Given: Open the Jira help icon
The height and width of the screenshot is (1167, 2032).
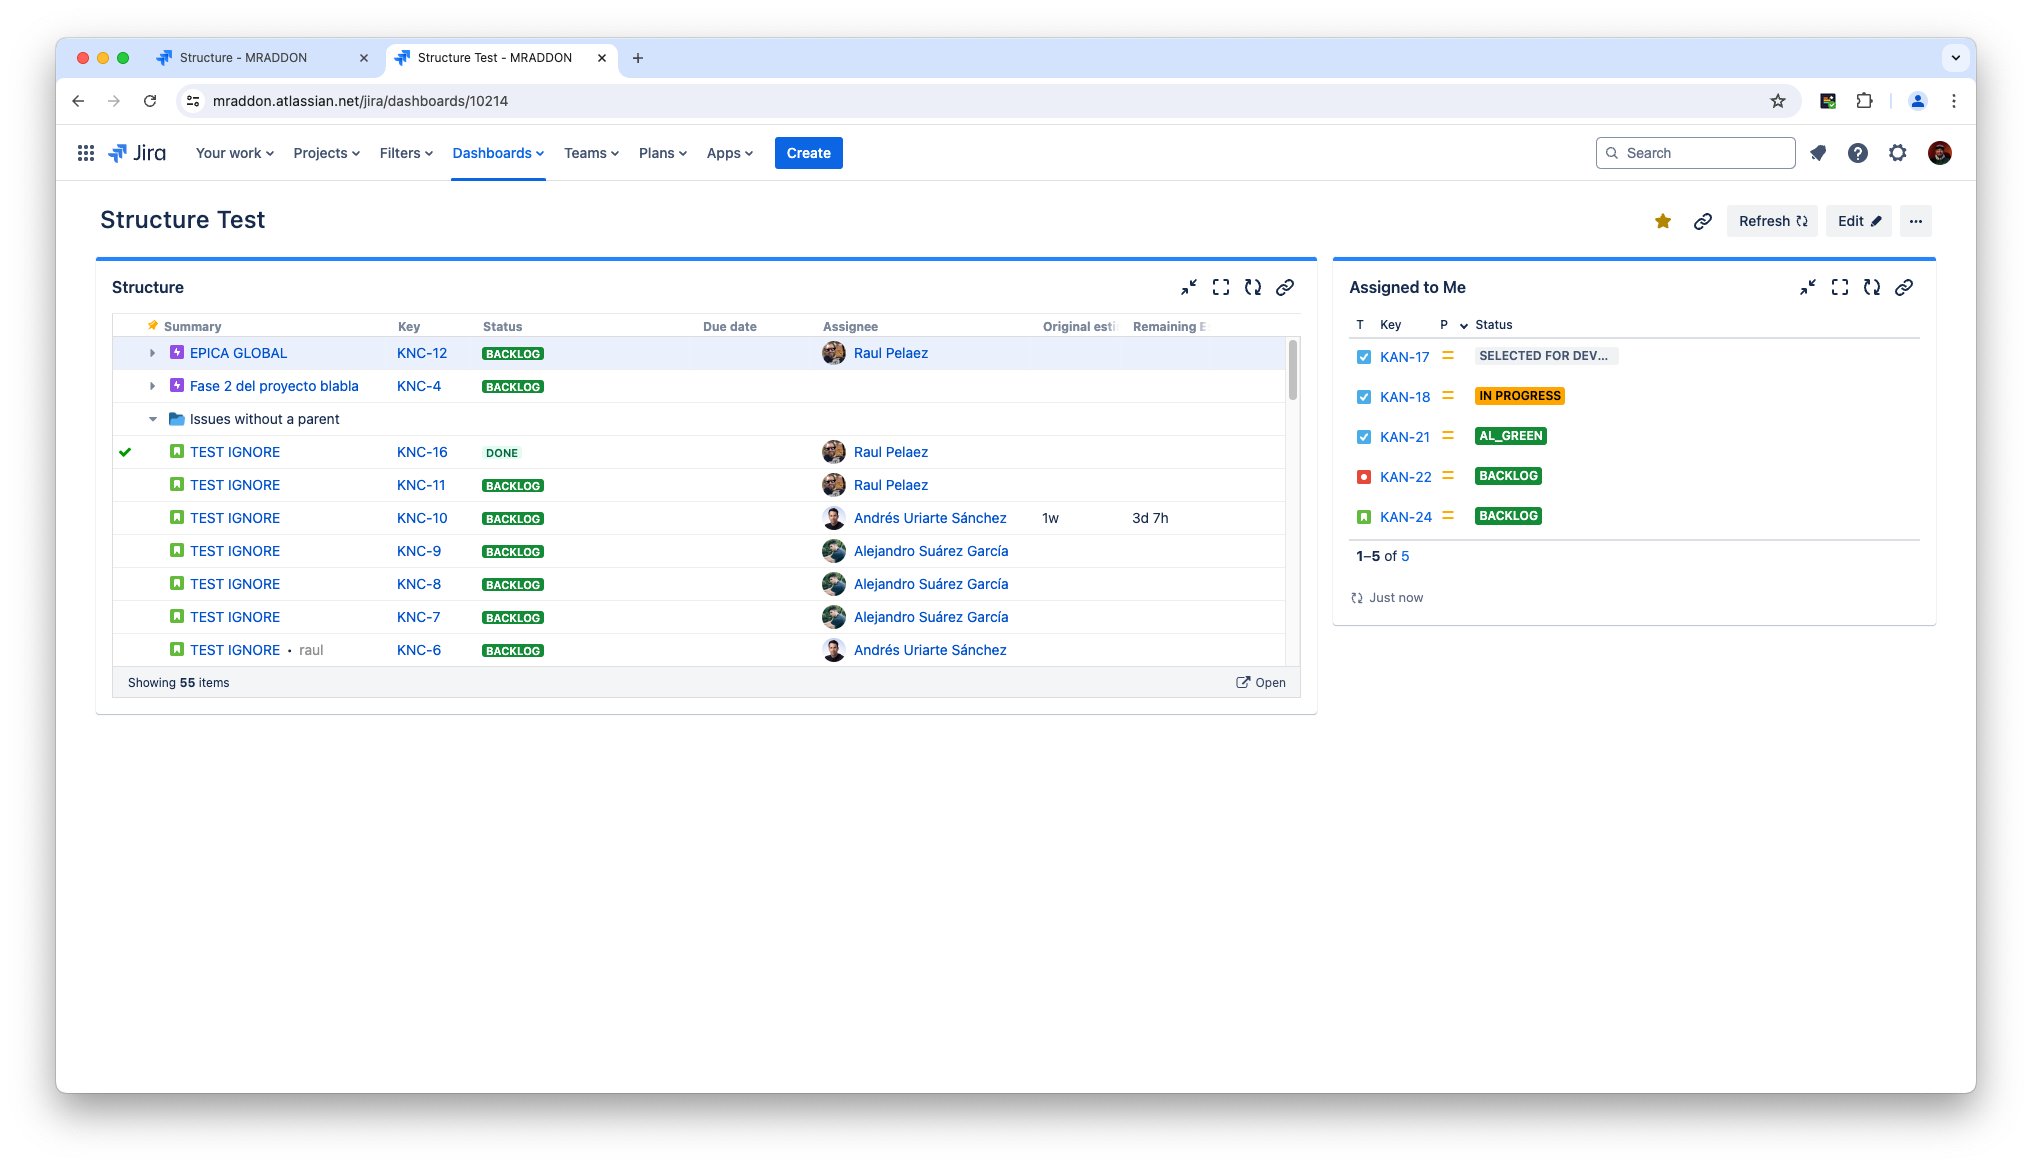Looking at the screenshot, I should 1857,153.
